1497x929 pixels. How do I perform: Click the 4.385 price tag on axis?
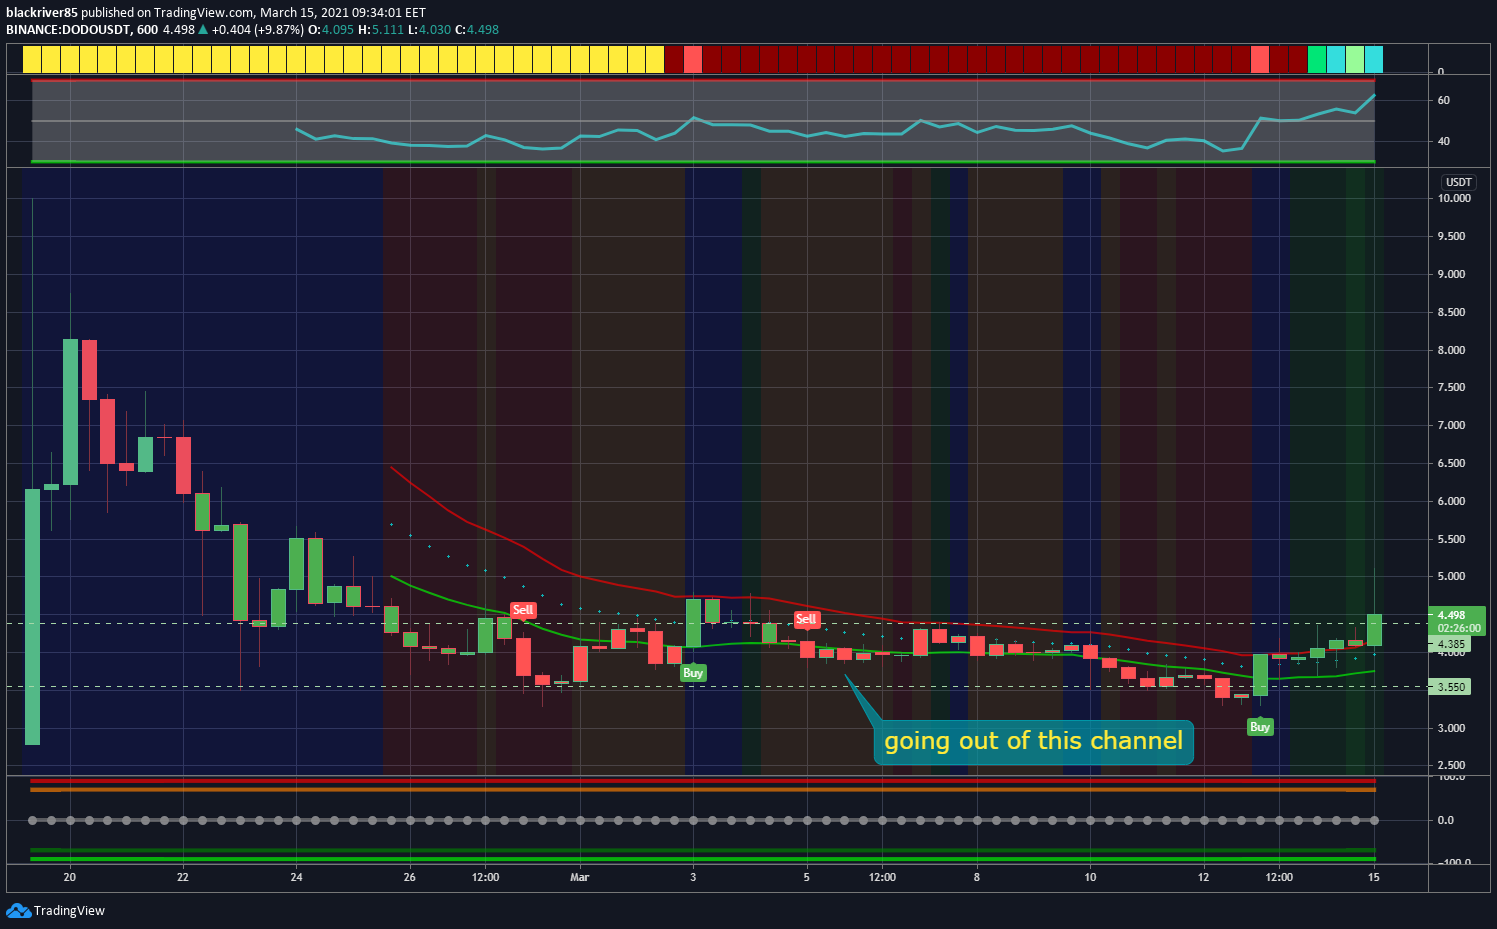point(1451,645)
